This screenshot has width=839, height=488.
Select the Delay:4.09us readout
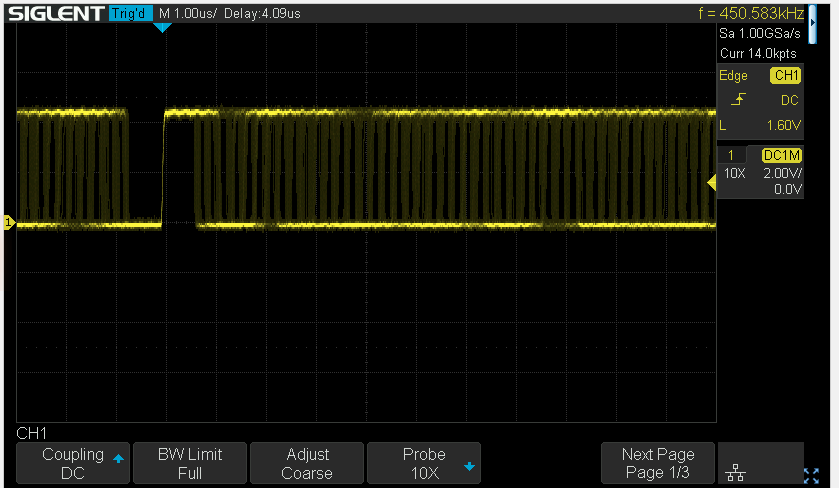click(x=262, y=13)
